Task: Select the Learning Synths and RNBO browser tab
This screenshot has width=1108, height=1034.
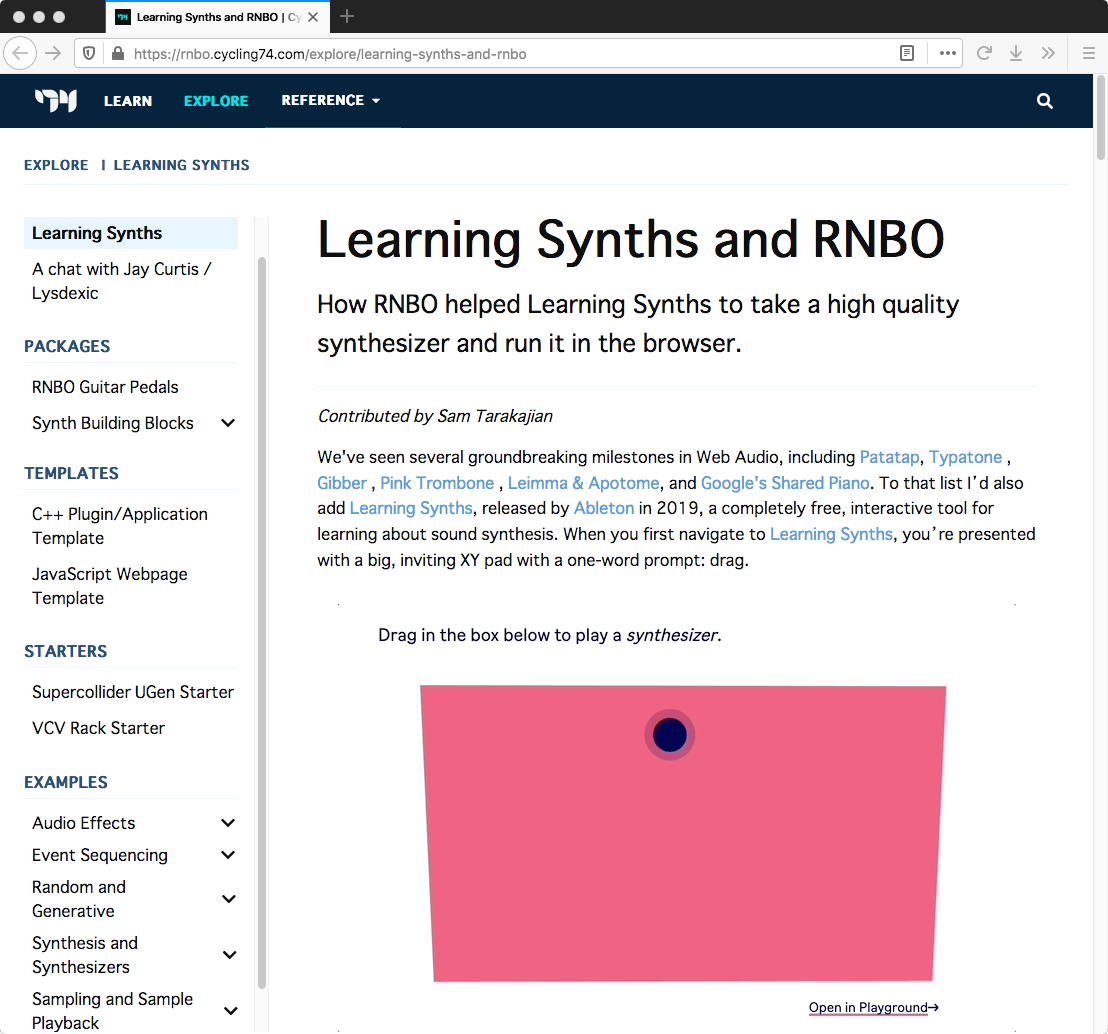Action: (x=218, y=17)
